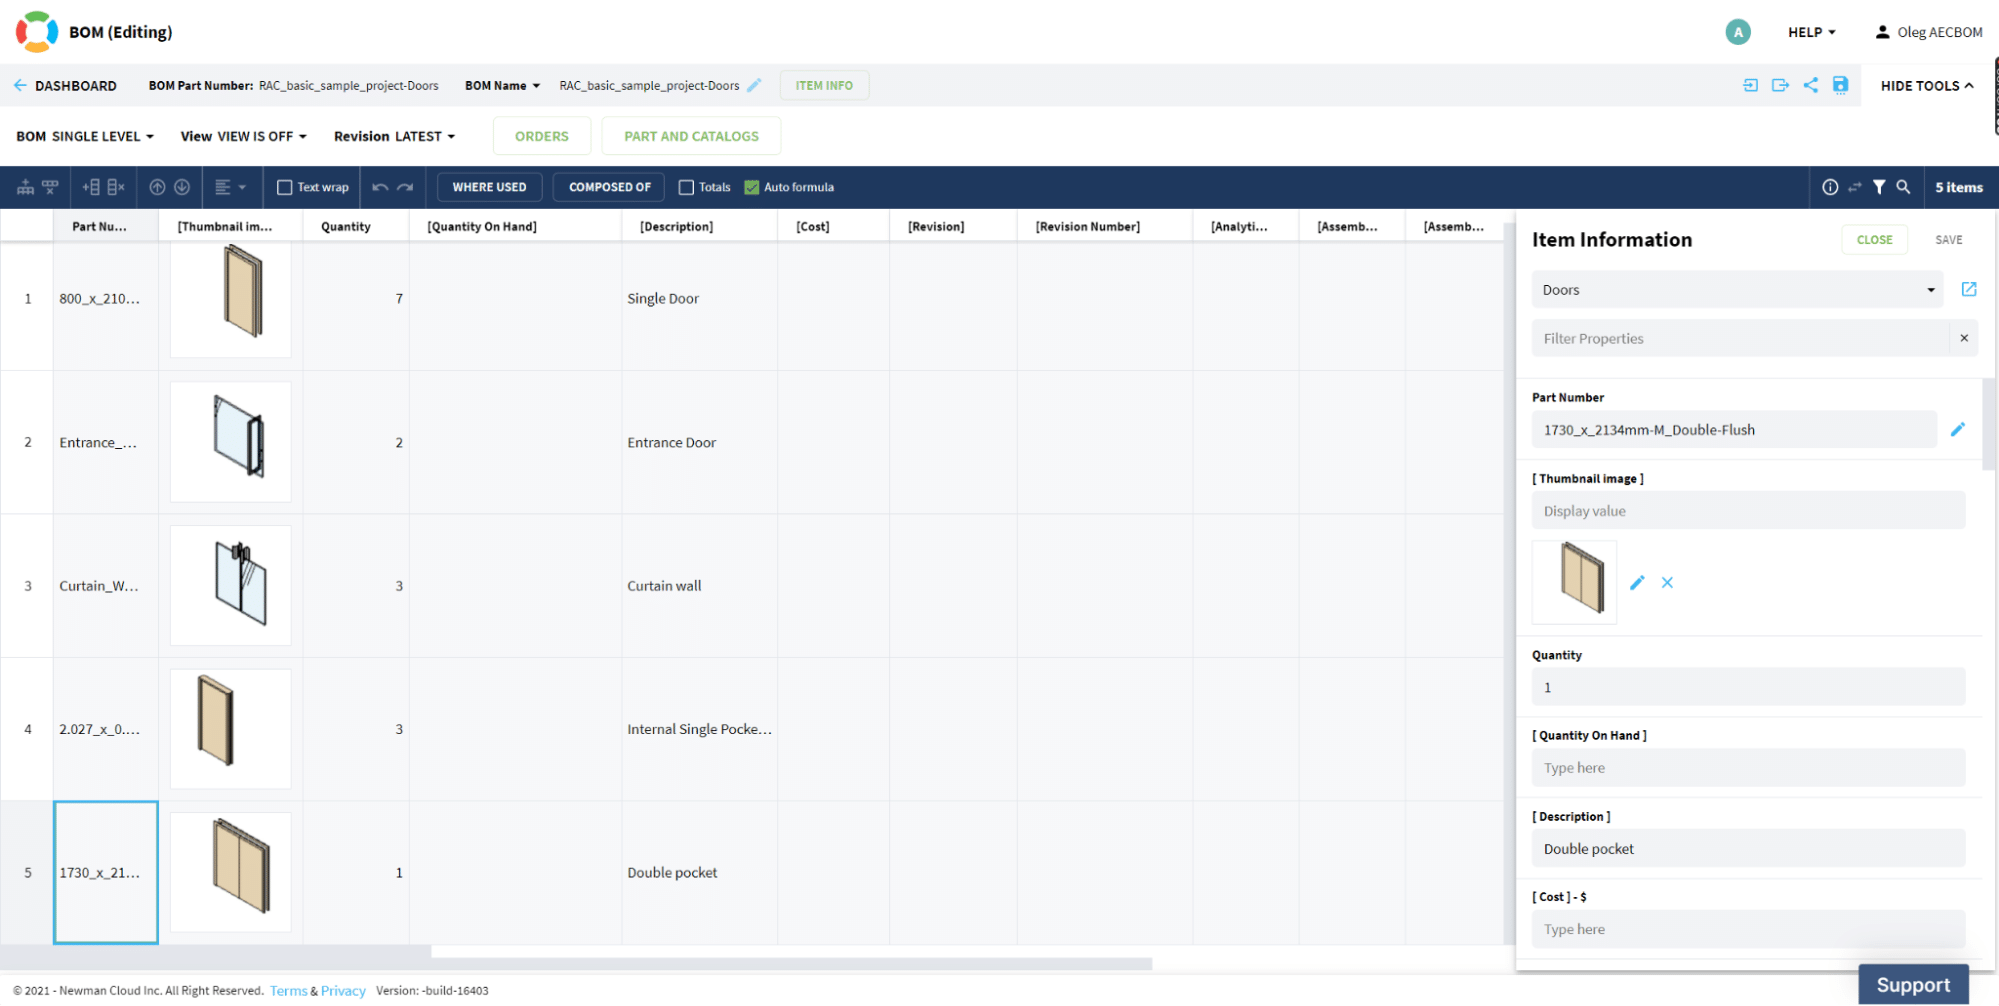1999x1006 pixels.
Task: Click the WHERE USED button
Action: point(489,187)
